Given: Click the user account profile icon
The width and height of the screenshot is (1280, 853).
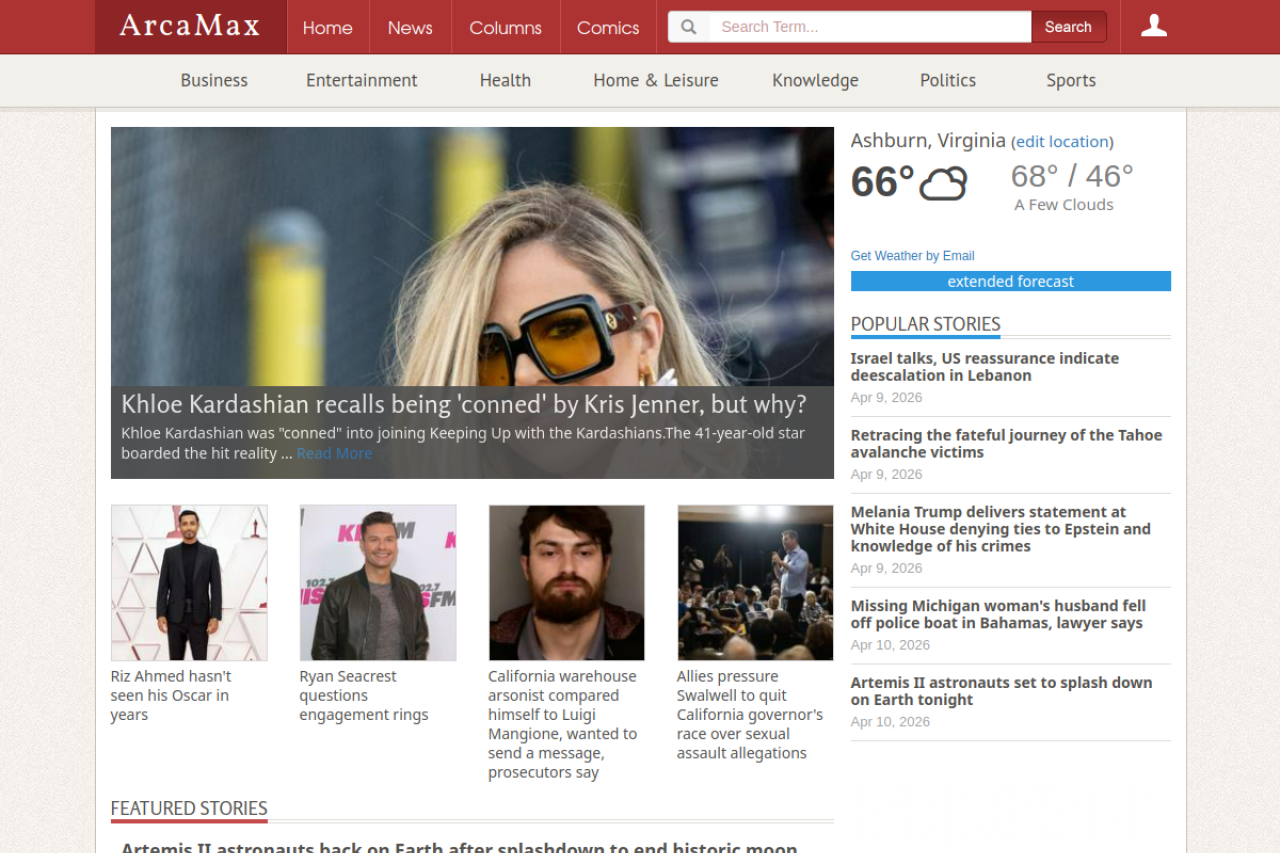Looking at the screenshot, I should click(1153, 27).
